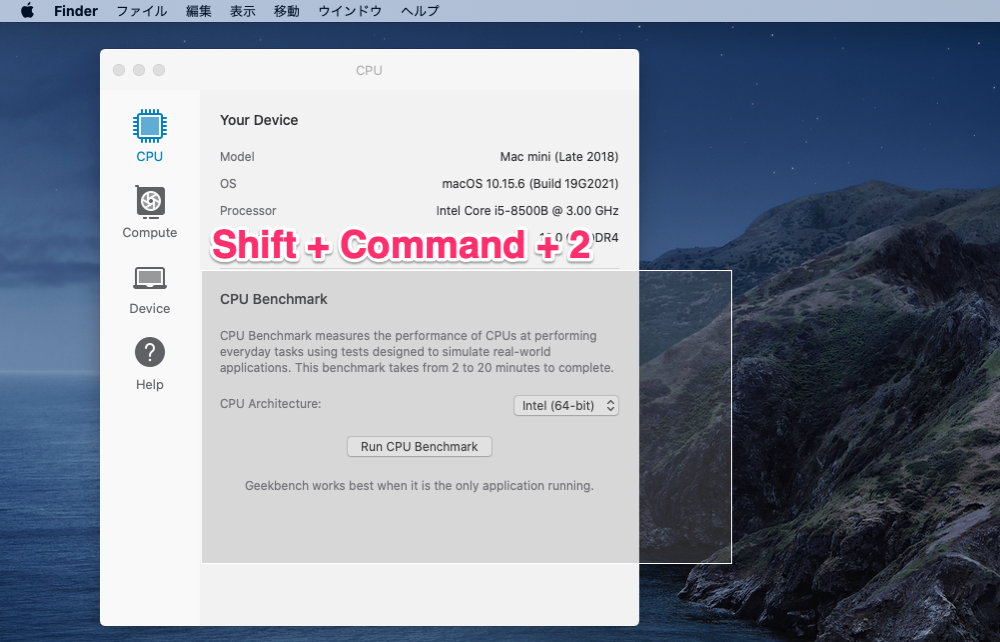Click the Processor label
This screenshot has height=642, width=1000.
point(248,210)
